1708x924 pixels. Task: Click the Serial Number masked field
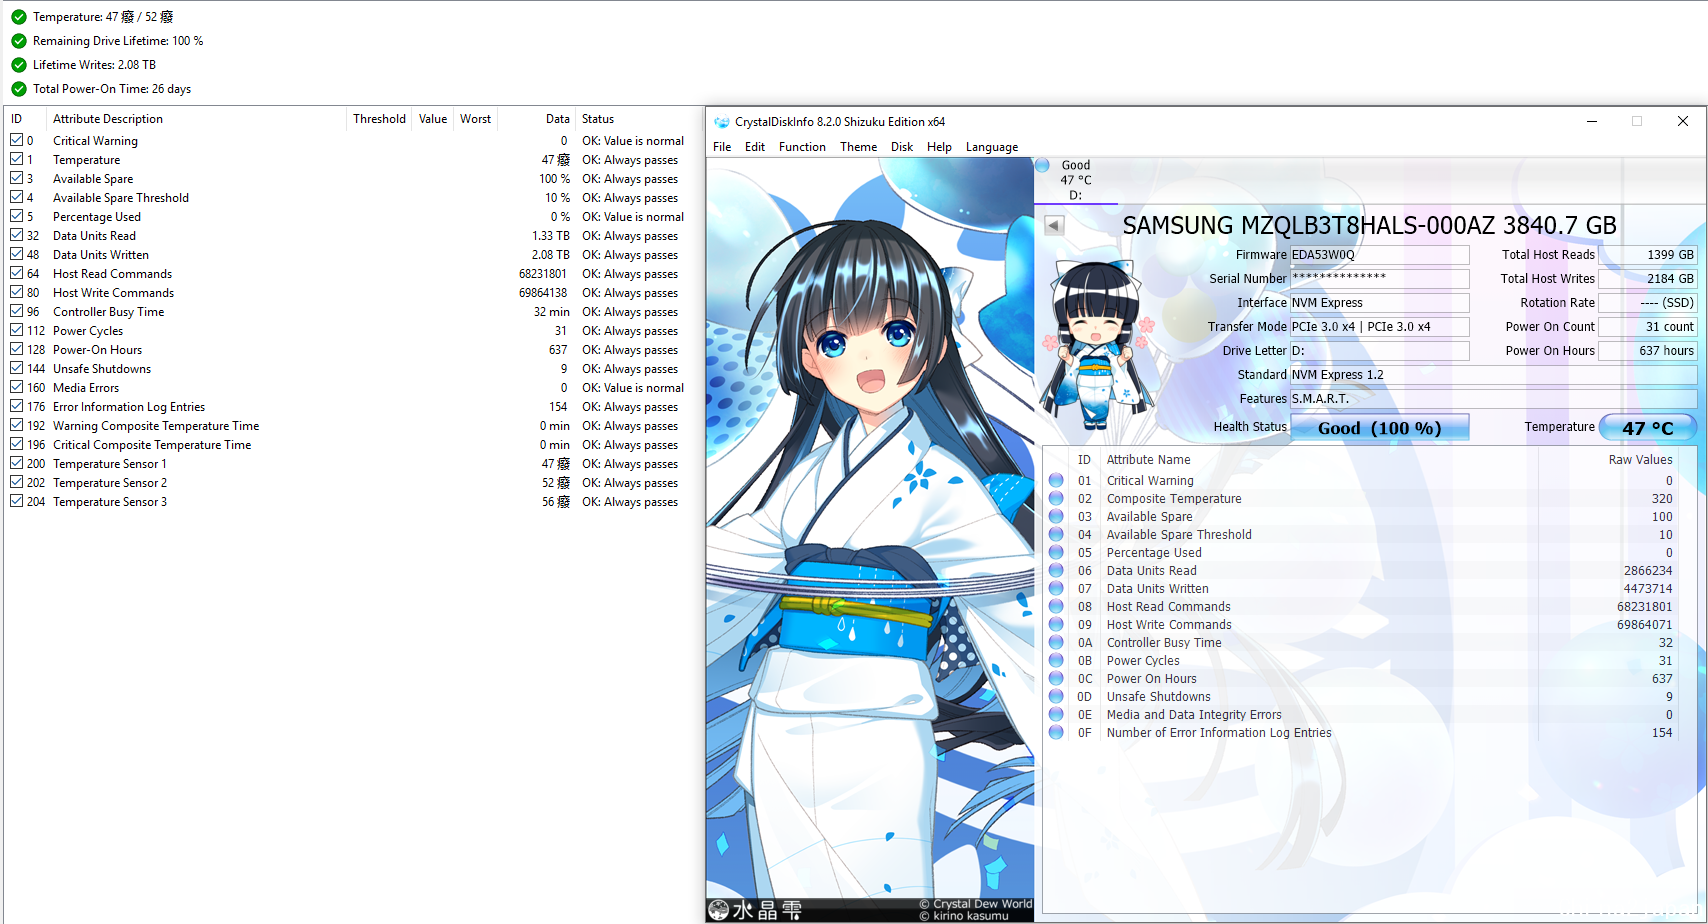(x=1380, y=279)
